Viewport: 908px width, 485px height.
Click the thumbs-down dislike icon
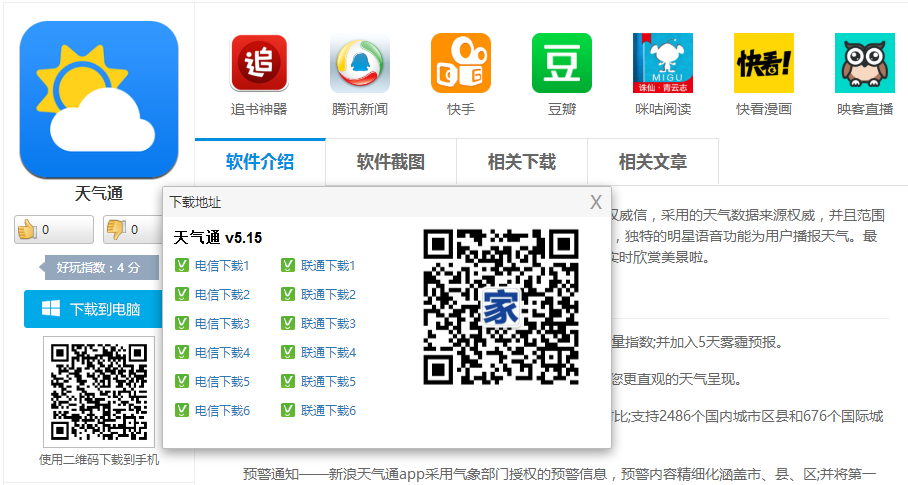click(x=116, y=230)
